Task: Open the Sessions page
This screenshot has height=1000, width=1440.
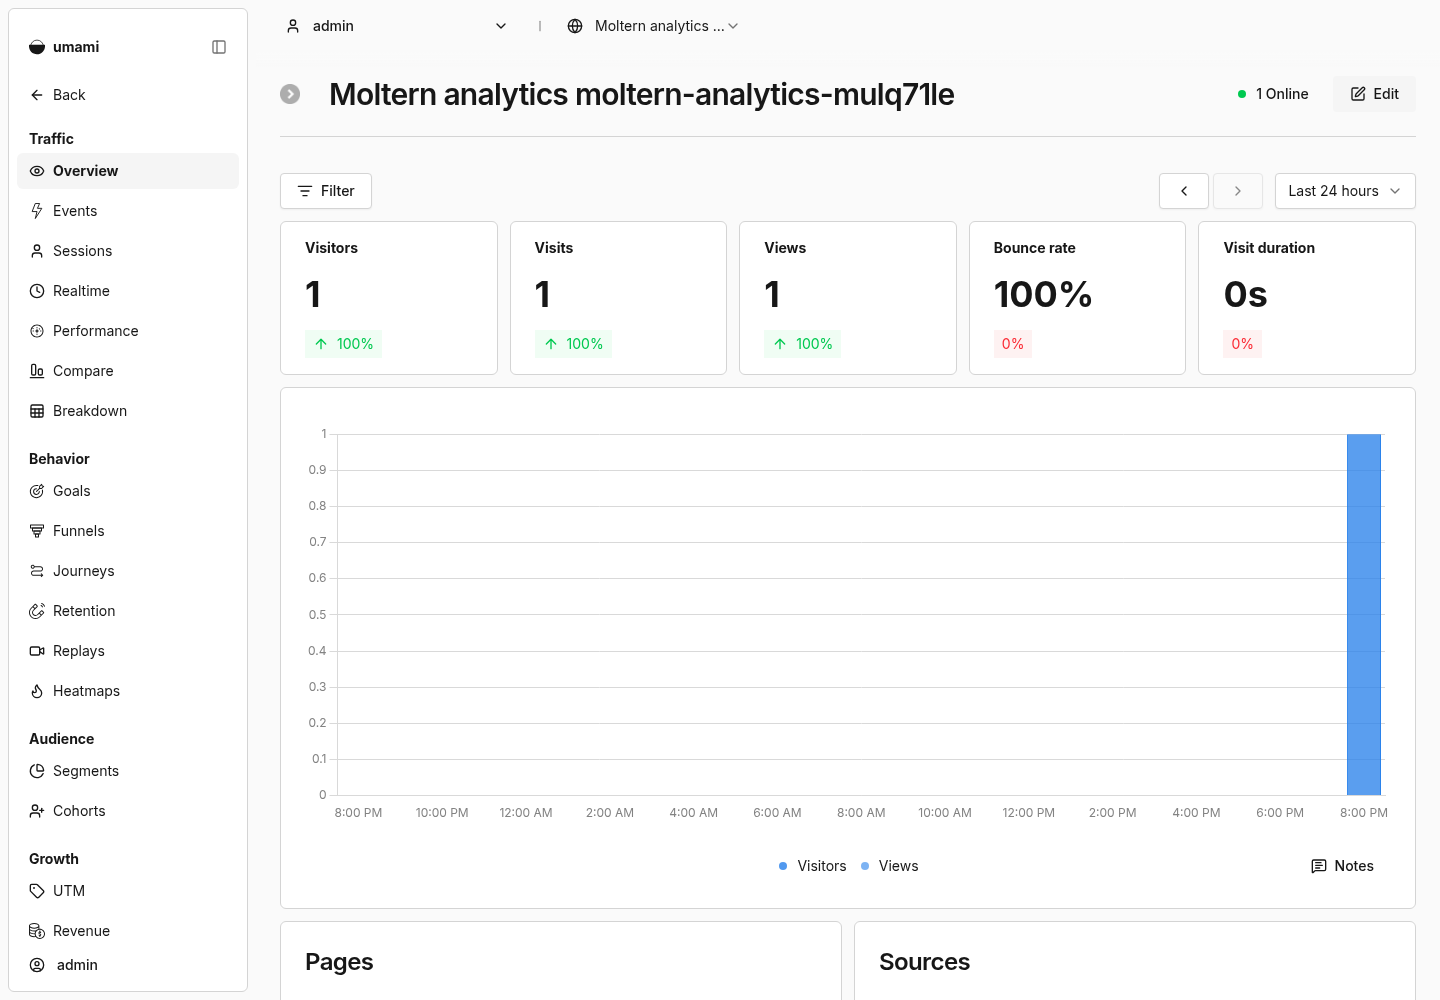Action: coord(128,251)
